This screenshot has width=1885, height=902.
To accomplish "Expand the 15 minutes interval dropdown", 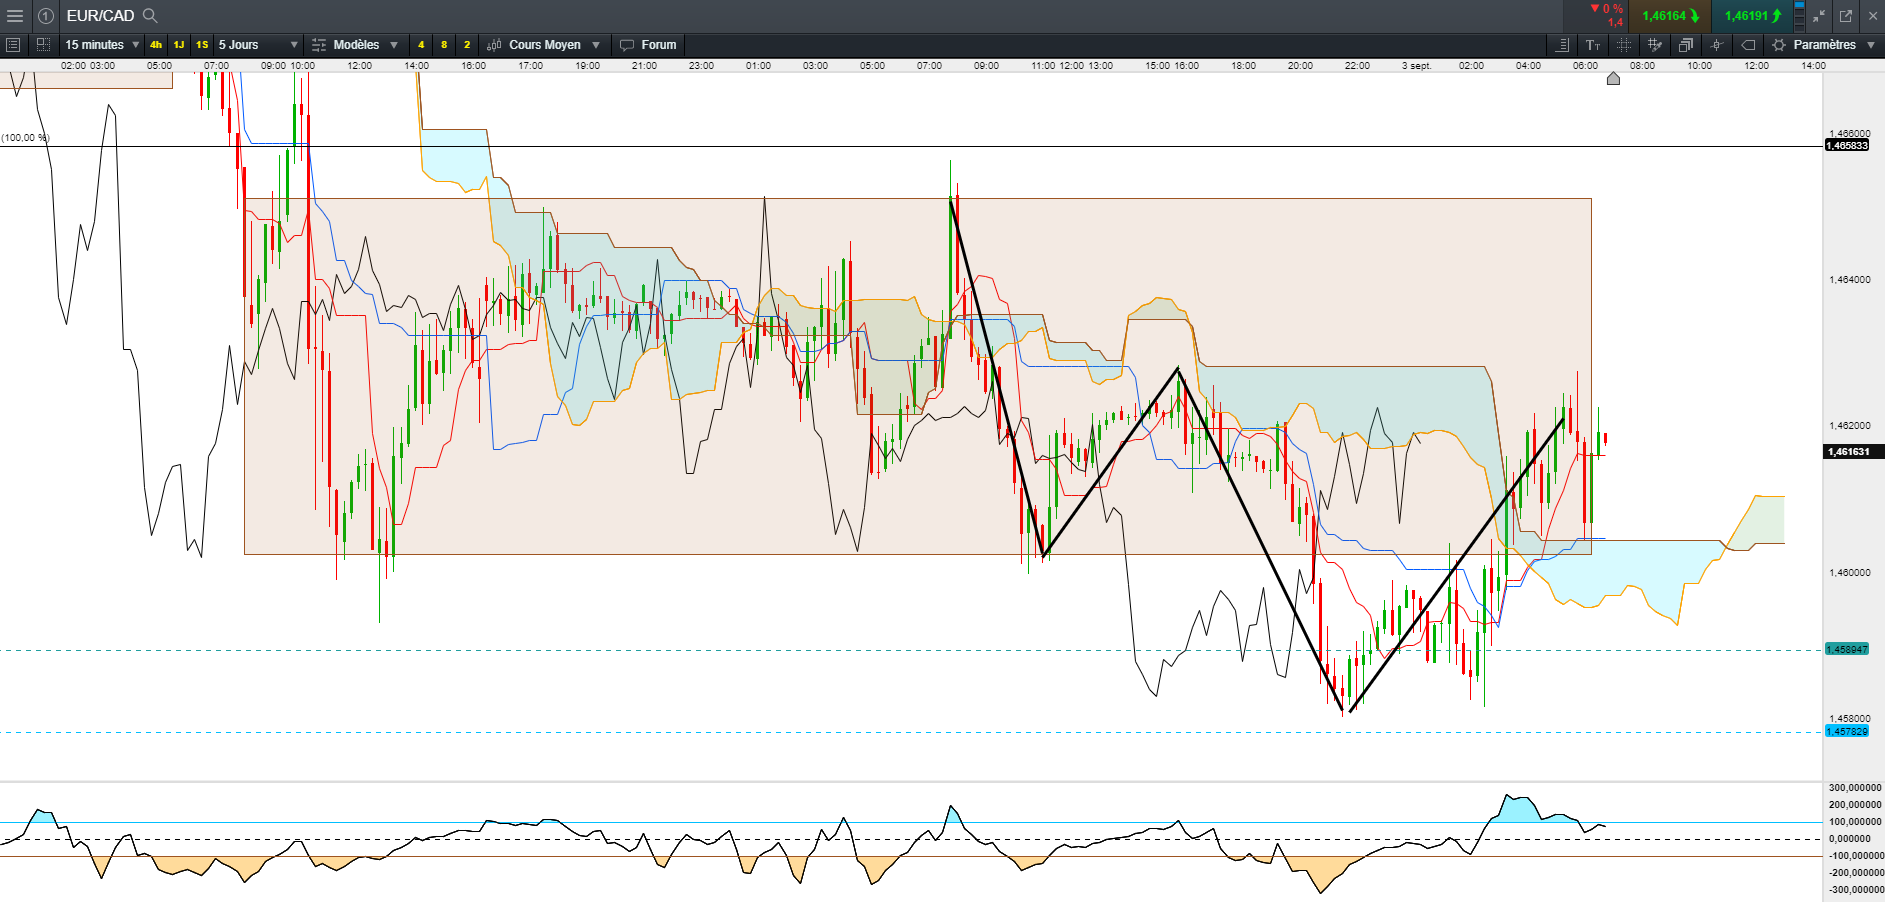I will coord(101,45).
